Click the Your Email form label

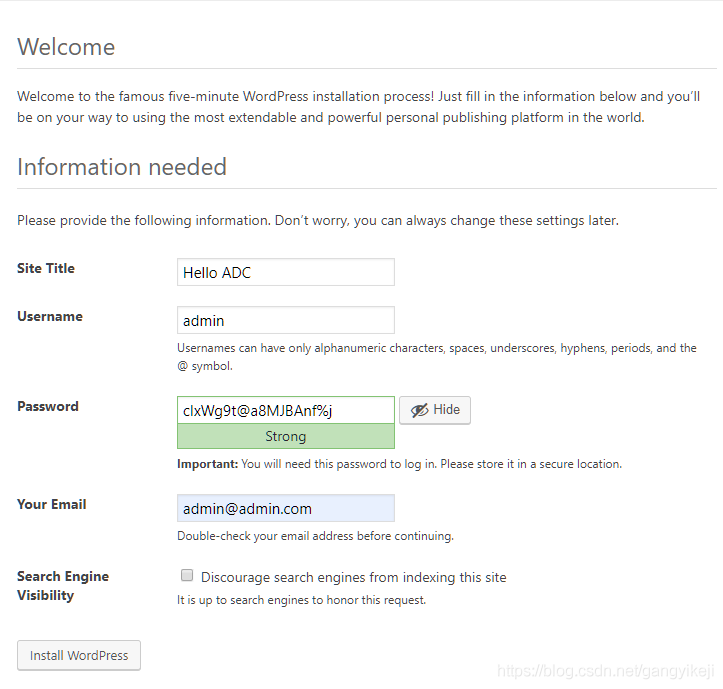coord(52,504)
